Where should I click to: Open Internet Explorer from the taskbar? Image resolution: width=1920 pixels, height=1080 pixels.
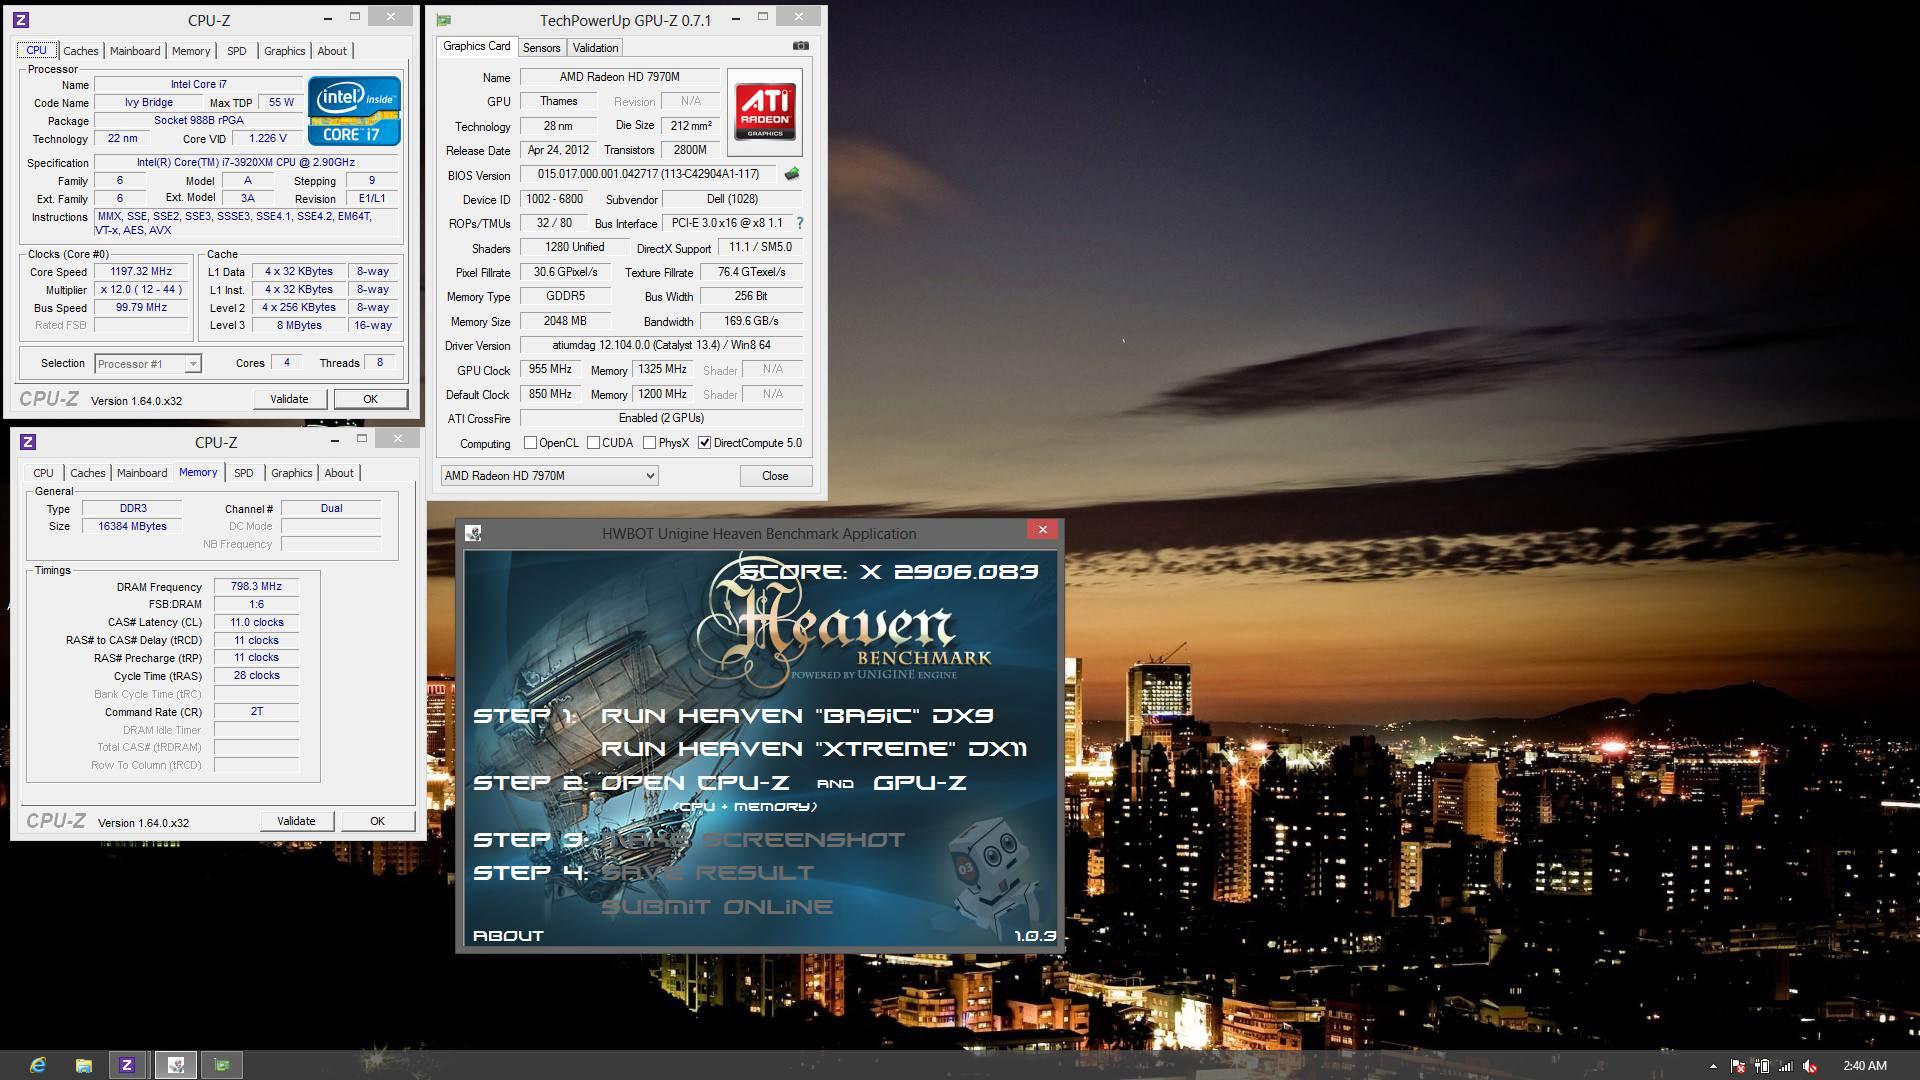tap(38, 1065)
